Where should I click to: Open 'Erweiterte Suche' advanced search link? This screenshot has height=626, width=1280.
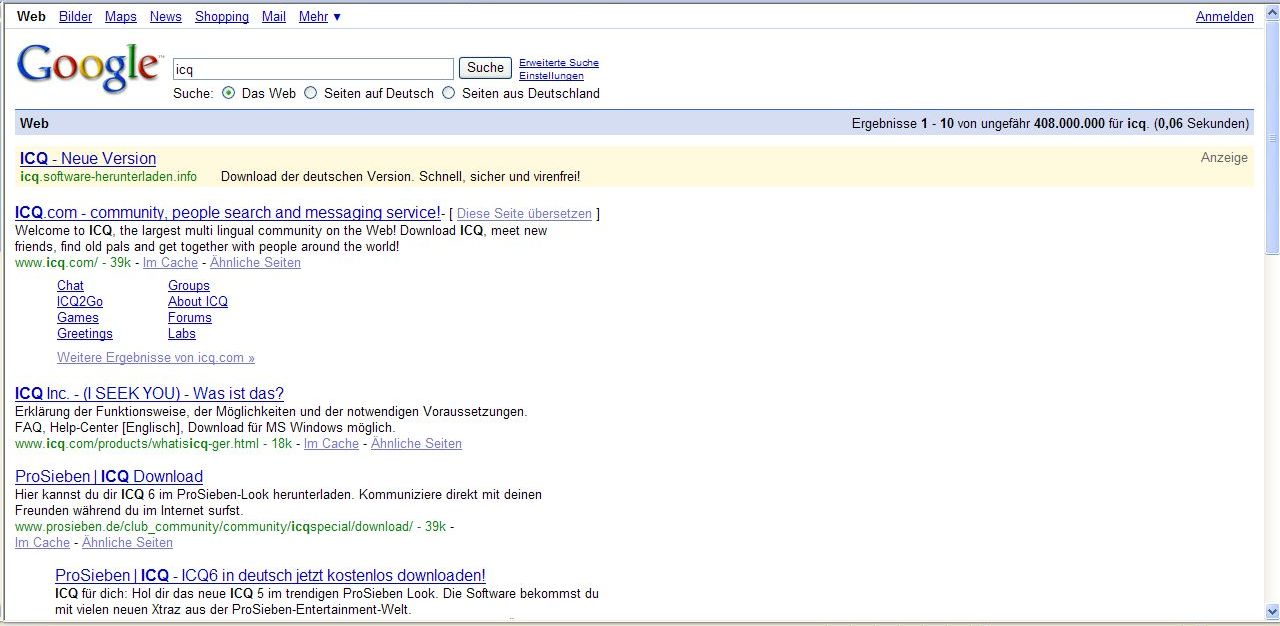pos(558,63)
